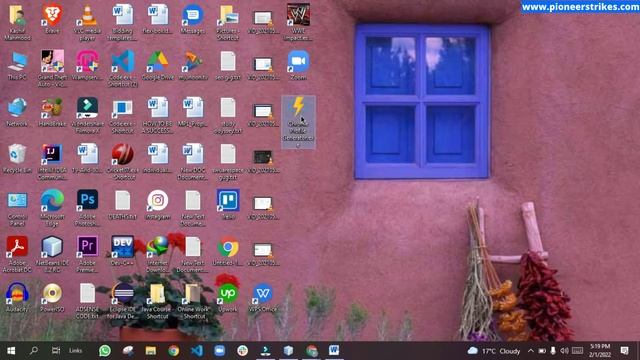
Task: Open taskbar Search
Action: 34,351
